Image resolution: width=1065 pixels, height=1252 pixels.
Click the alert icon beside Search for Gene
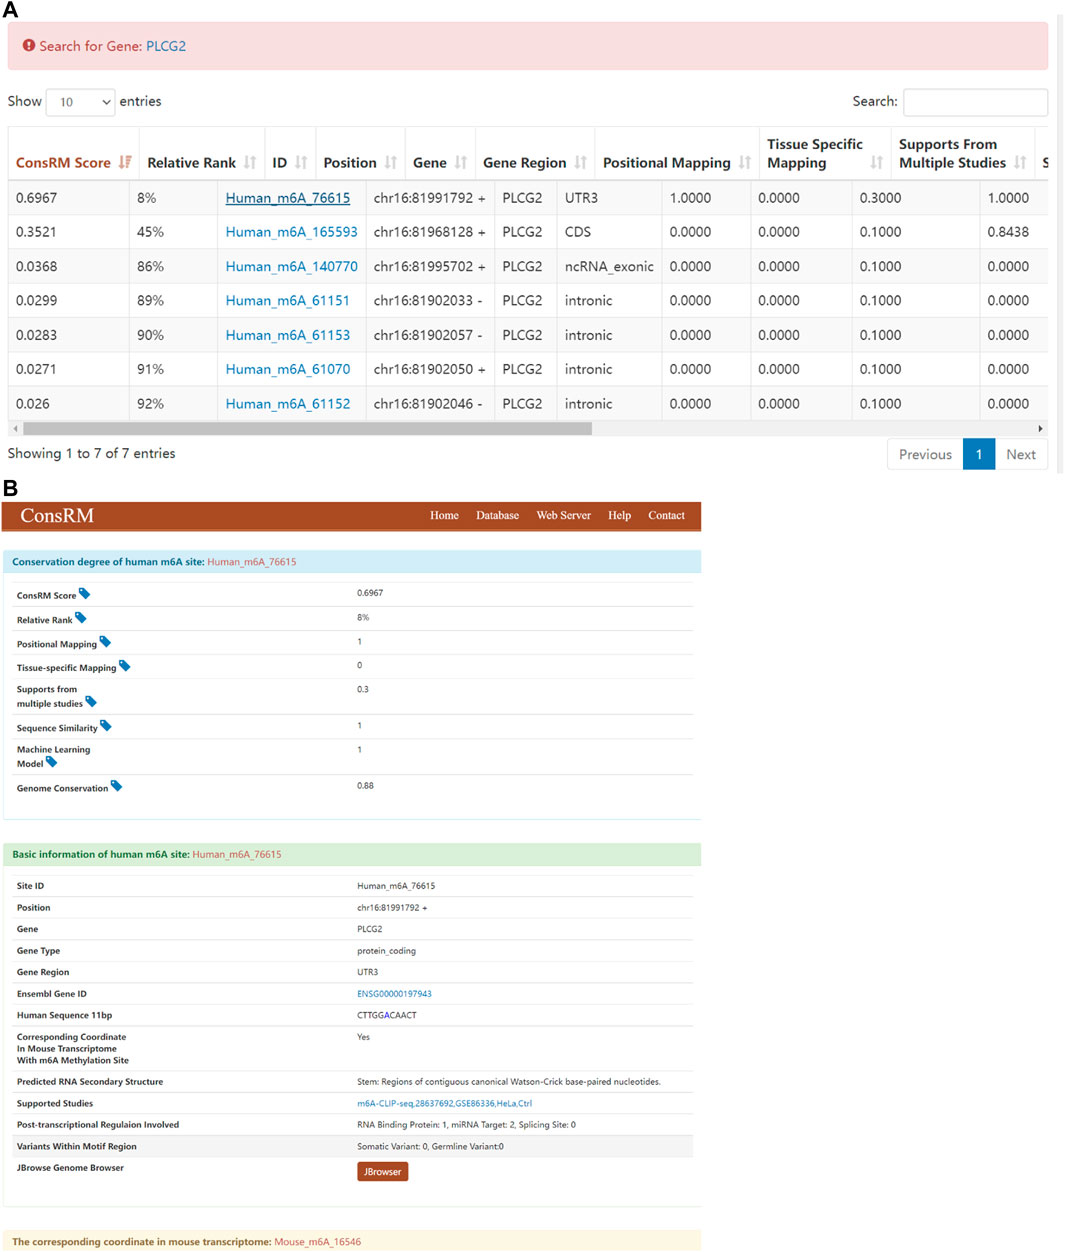(29, 45)
